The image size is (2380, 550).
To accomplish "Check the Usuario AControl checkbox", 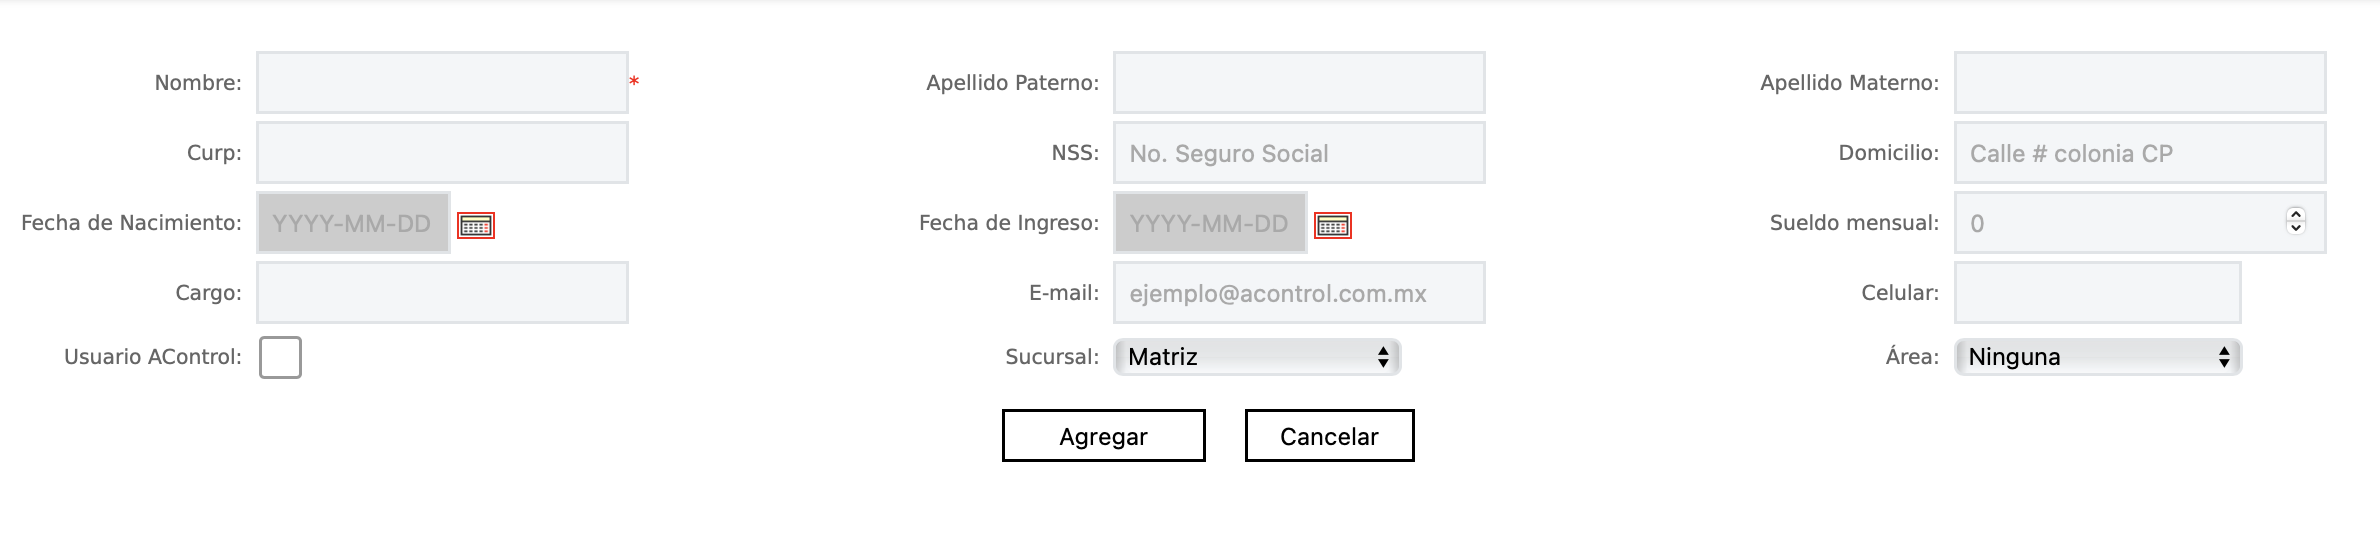I will (280, 357).
